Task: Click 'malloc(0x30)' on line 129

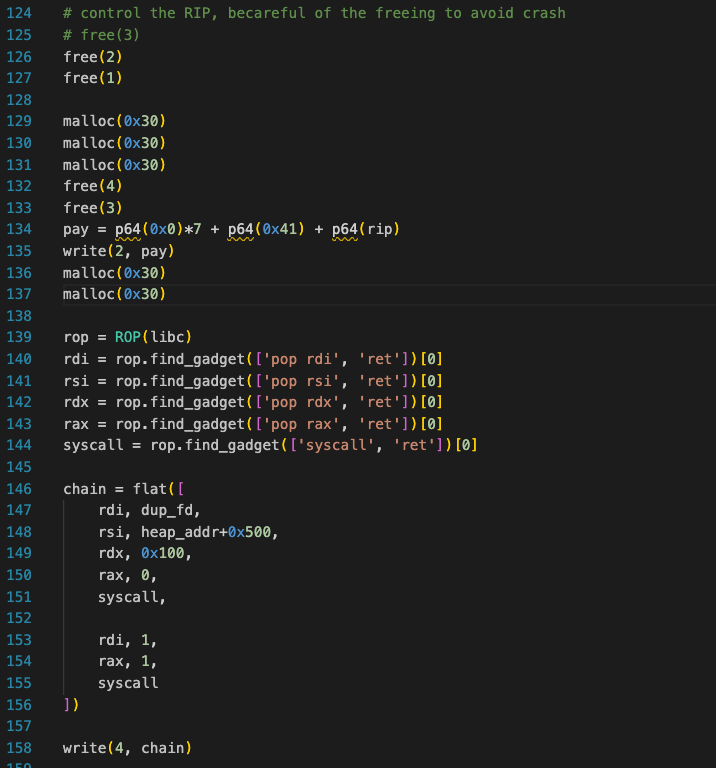Action: 115,121
